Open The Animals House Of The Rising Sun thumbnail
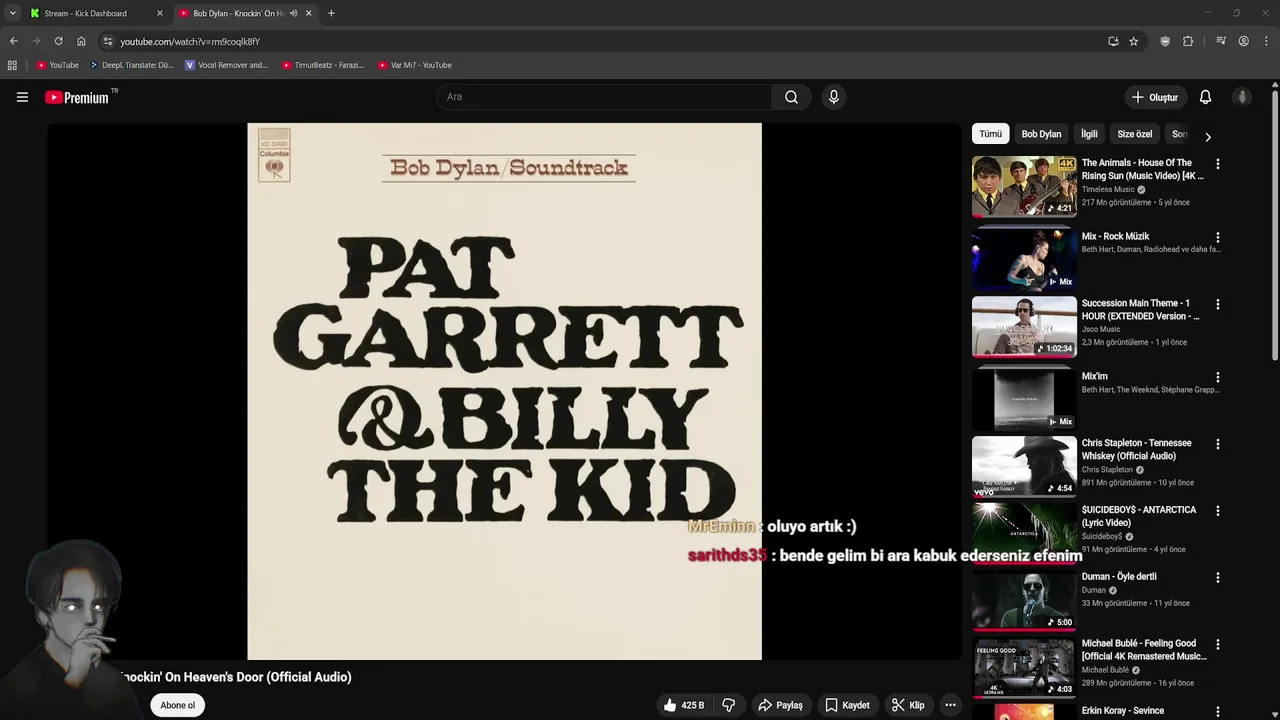Image resolution: width=1280 pixels, height=720 pixels. [x=1024, y=186]
